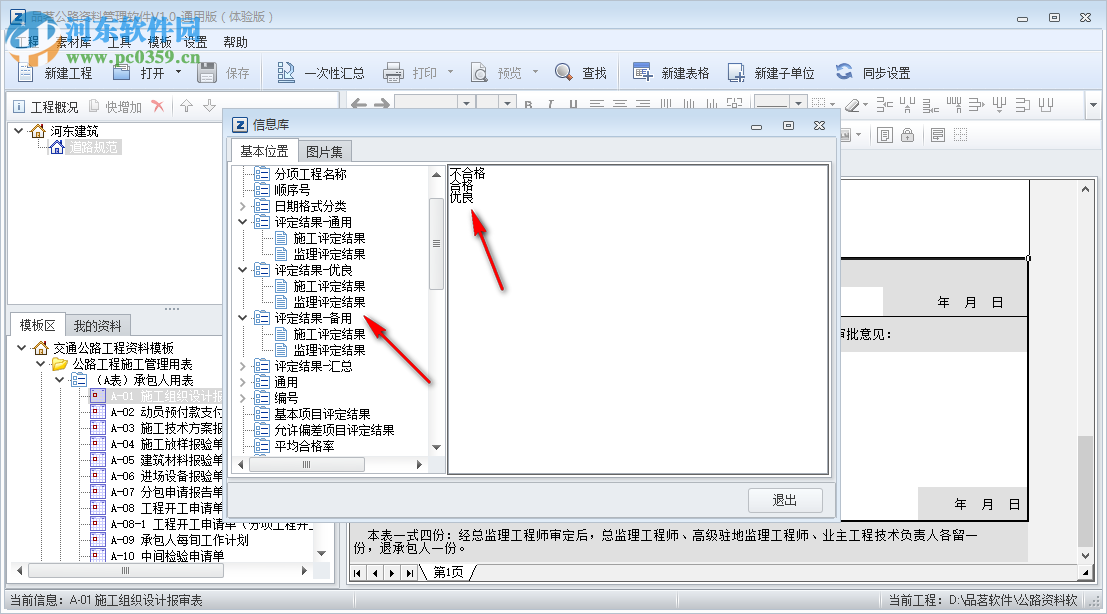Toggle underline formatting
Screen dimensions: 1107x614
[574, 105]
